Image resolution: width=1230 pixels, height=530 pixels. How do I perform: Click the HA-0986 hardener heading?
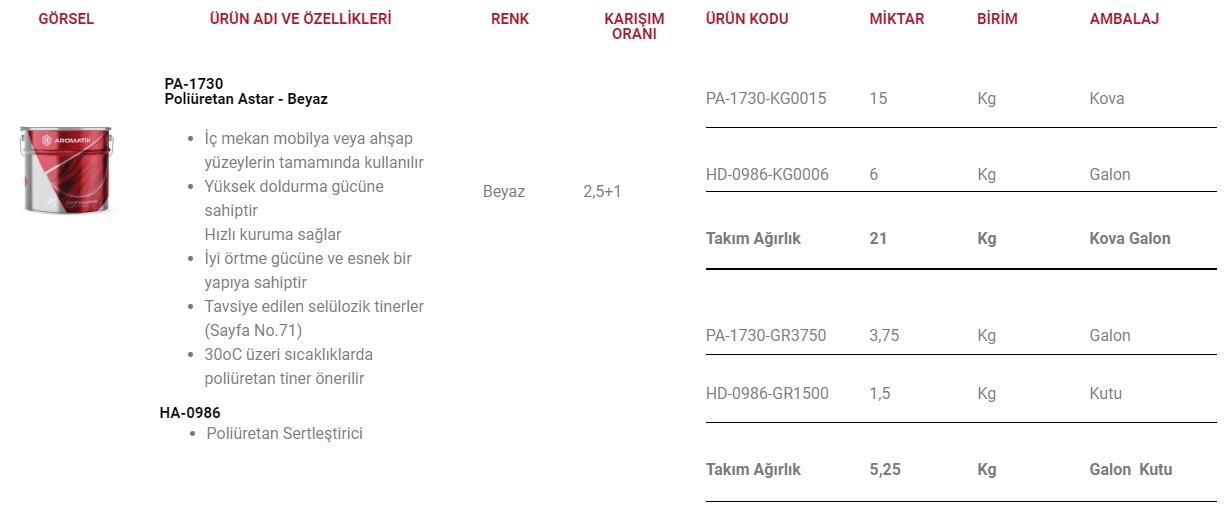tap(190, 413)
